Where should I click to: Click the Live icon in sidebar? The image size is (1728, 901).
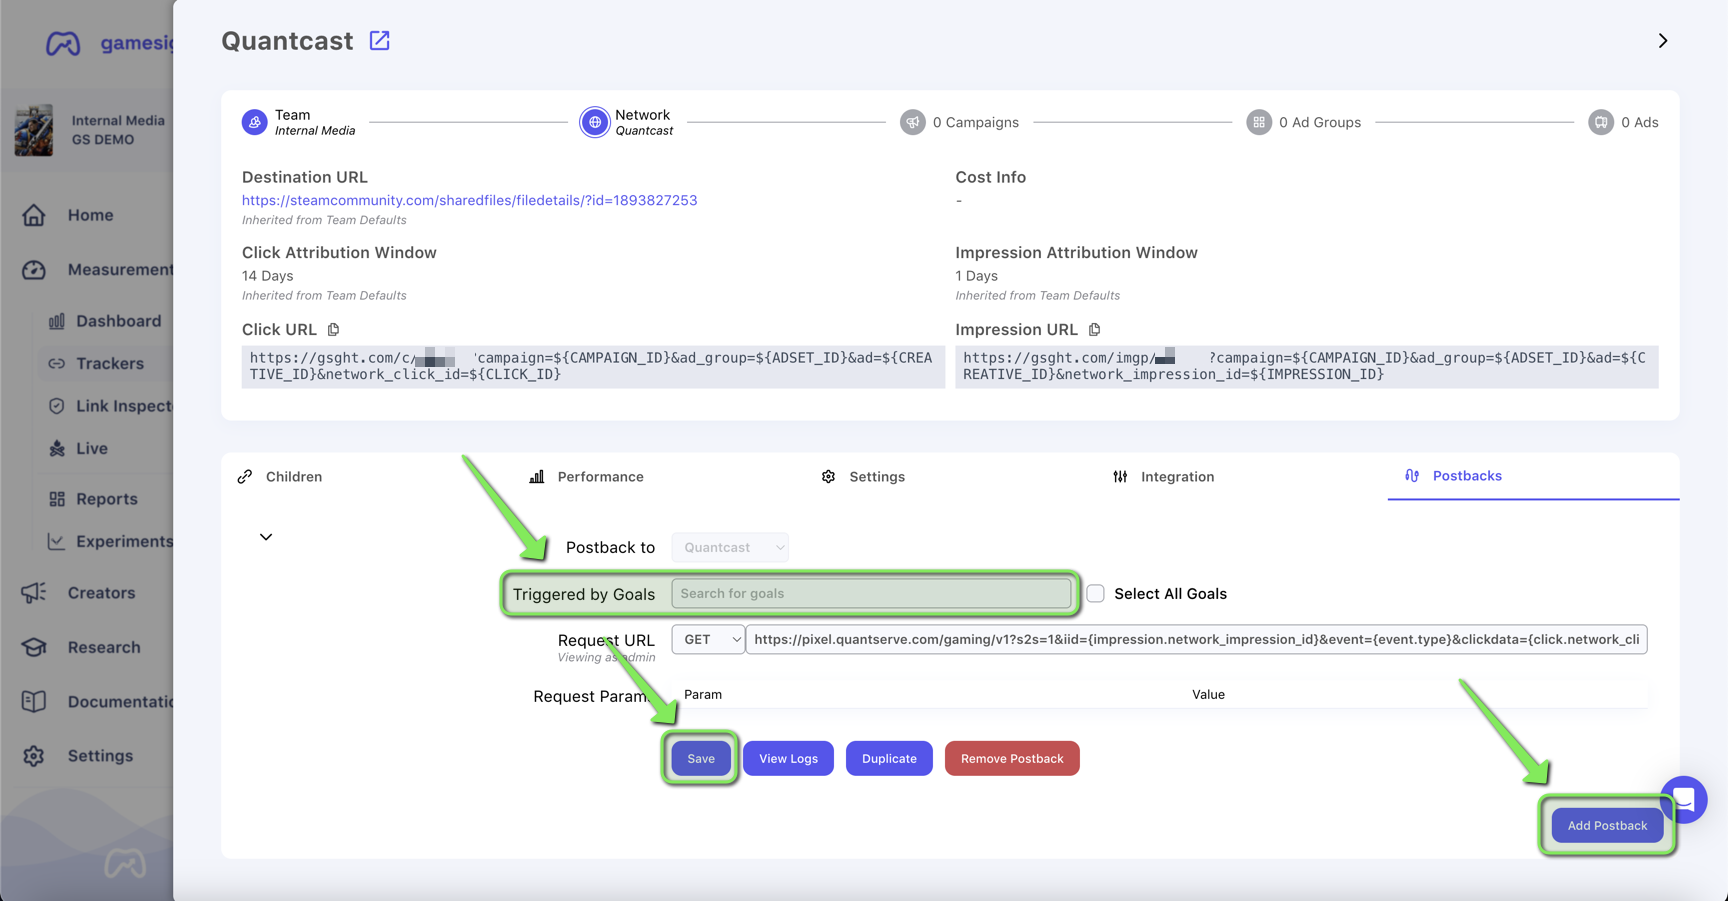(57, 449)
